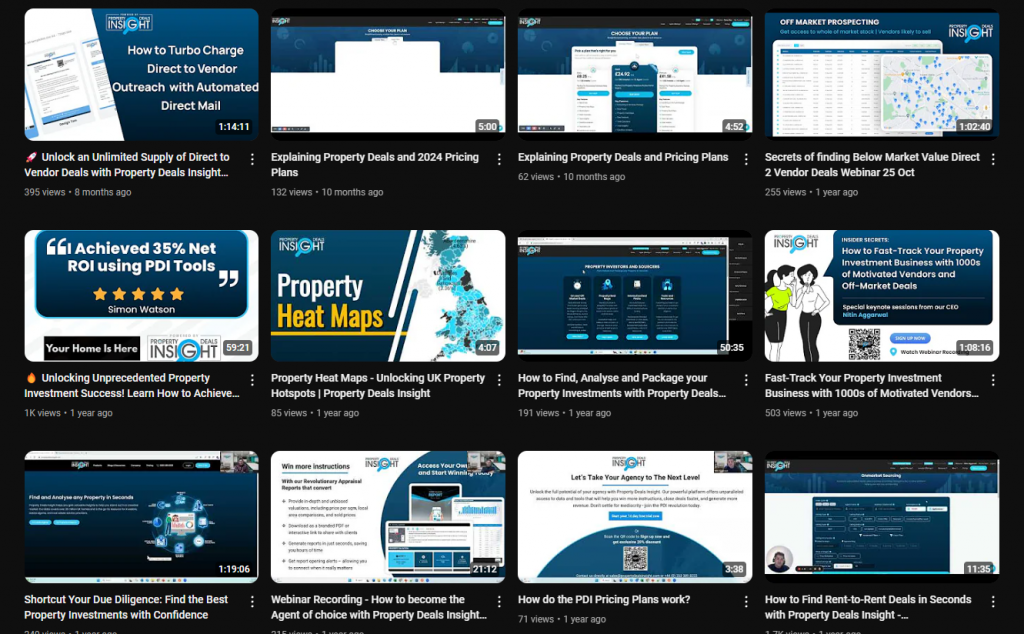
Task: Click the 71 views • 1 year ago text
Action: point(562,619)
